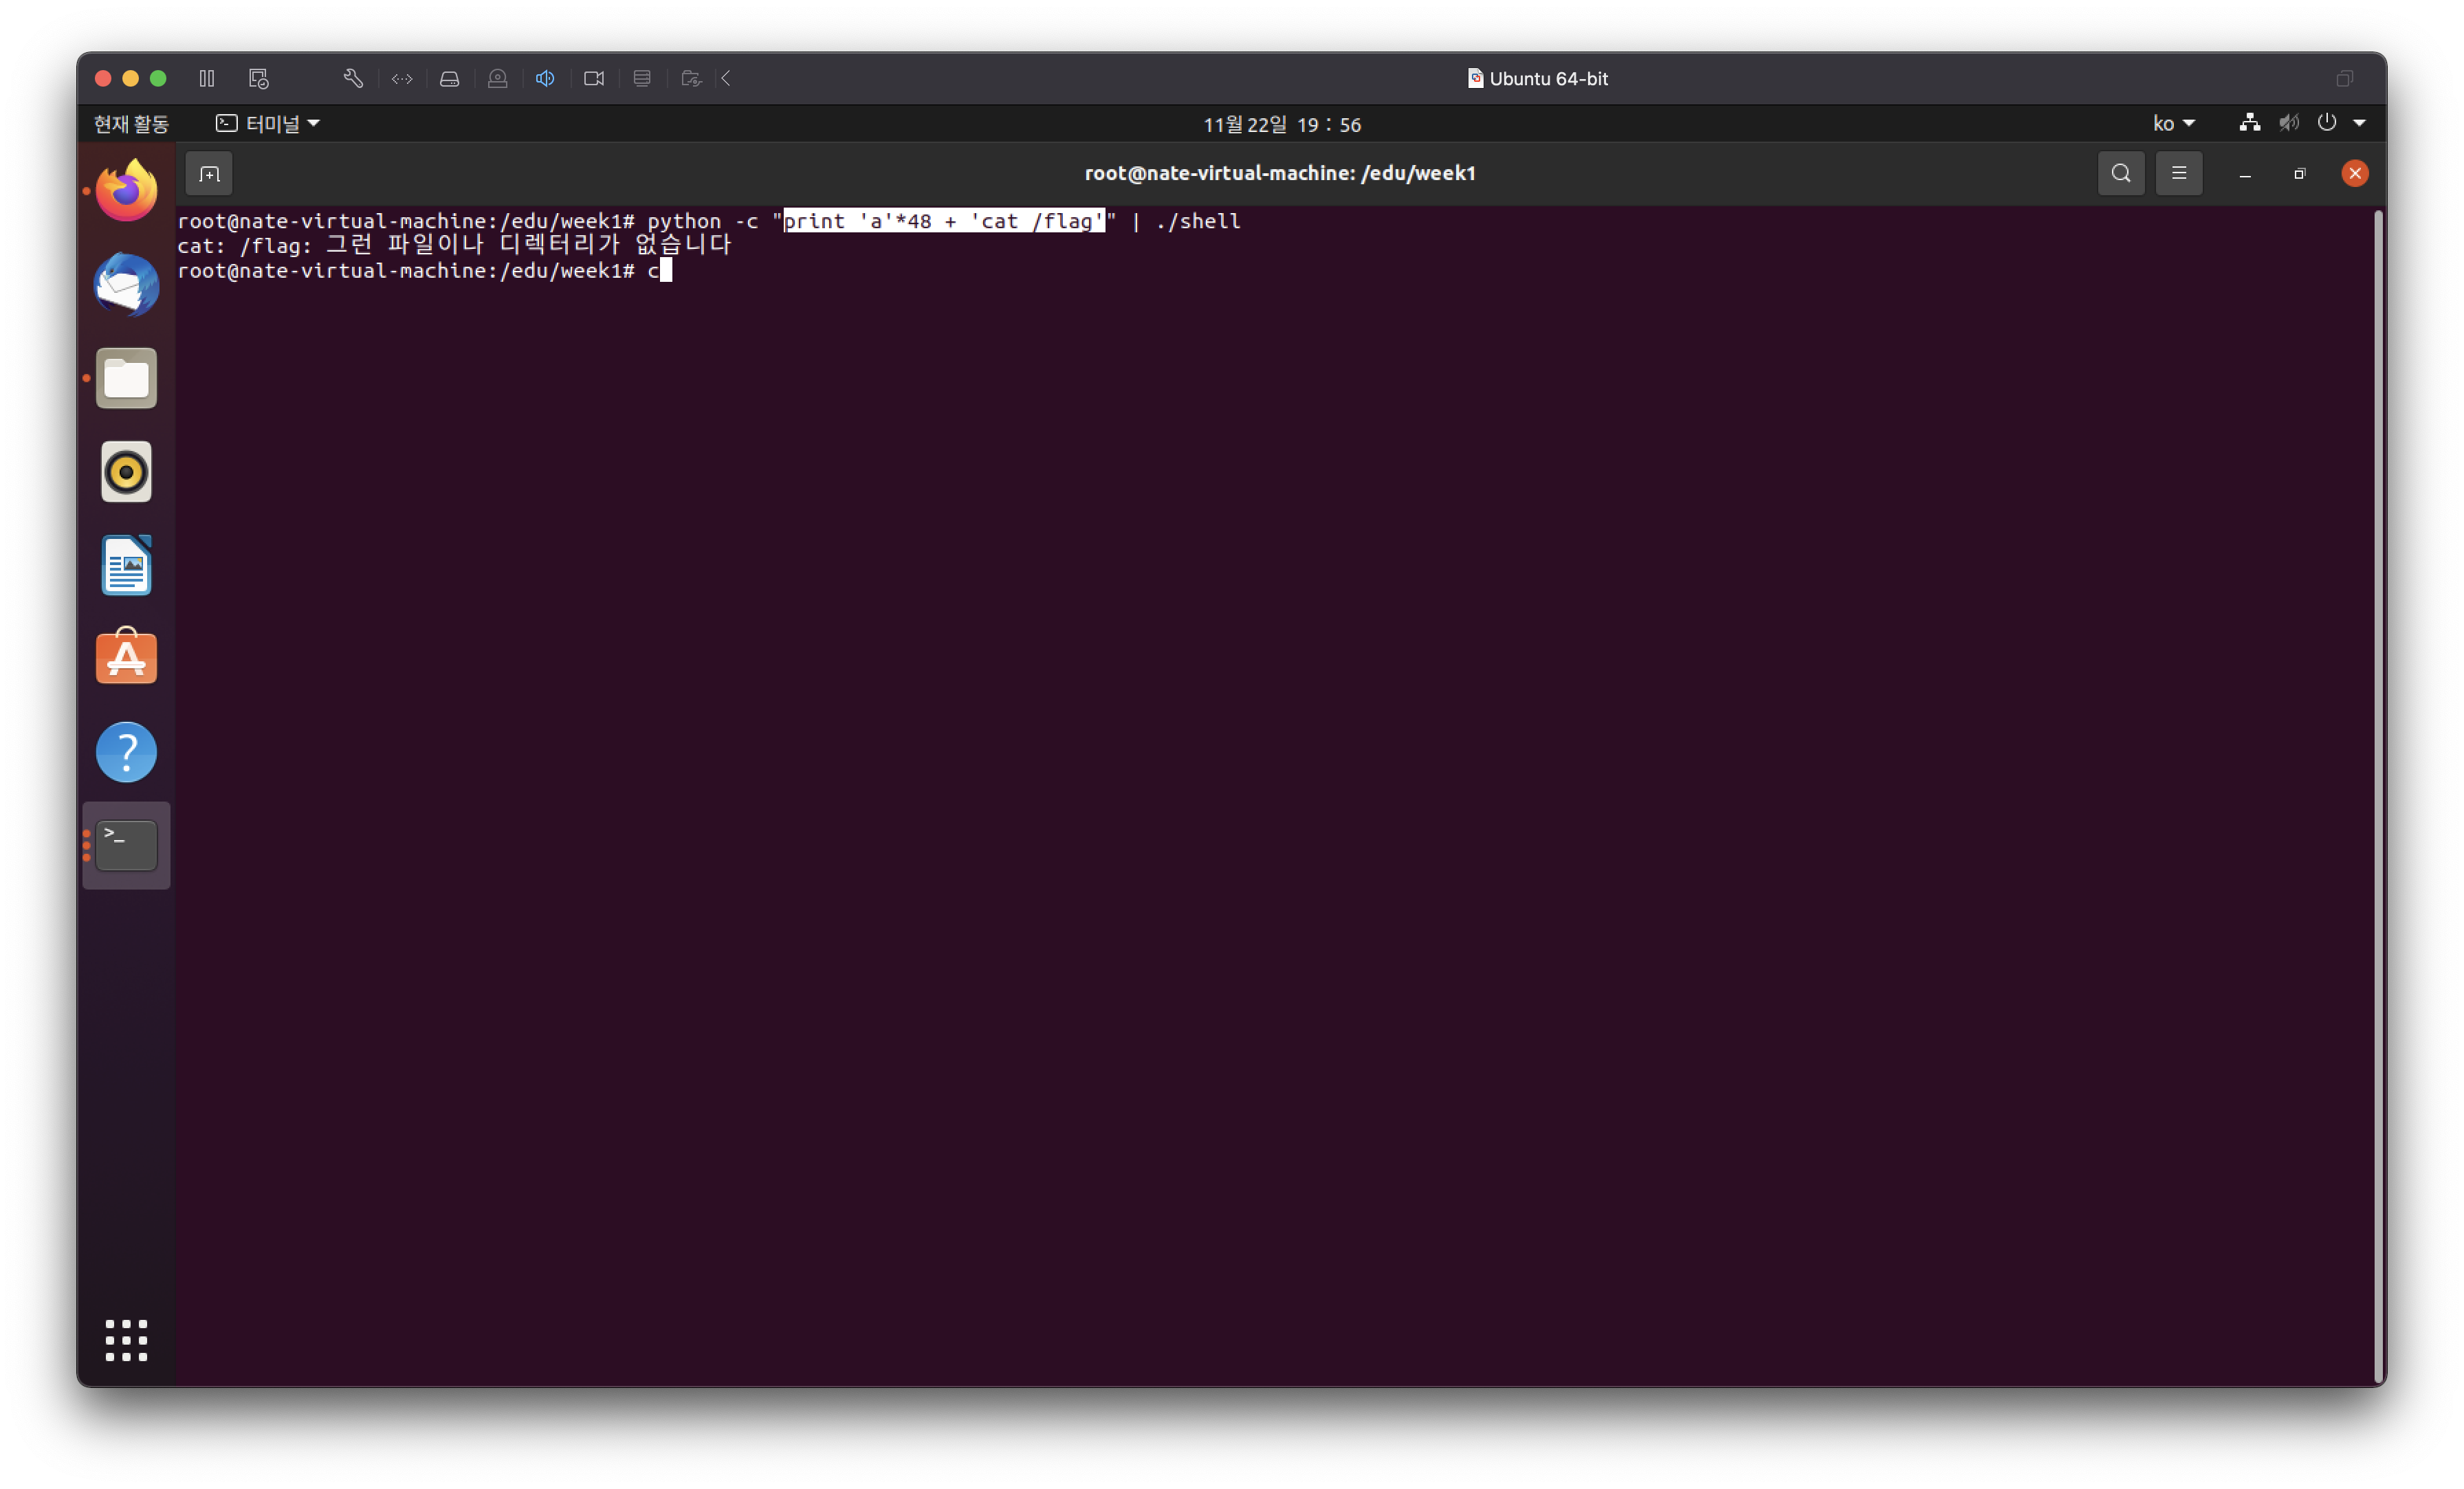Toggle the VM camera device icon
Screen dimensions: 2464x1489
(x=594, y=78)
